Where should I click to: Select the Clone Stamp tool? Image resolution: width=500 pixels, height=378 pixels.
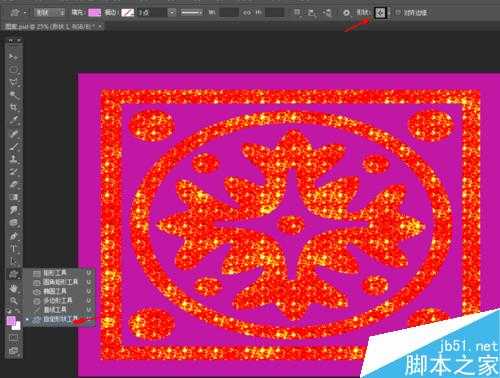click(14, 159)
